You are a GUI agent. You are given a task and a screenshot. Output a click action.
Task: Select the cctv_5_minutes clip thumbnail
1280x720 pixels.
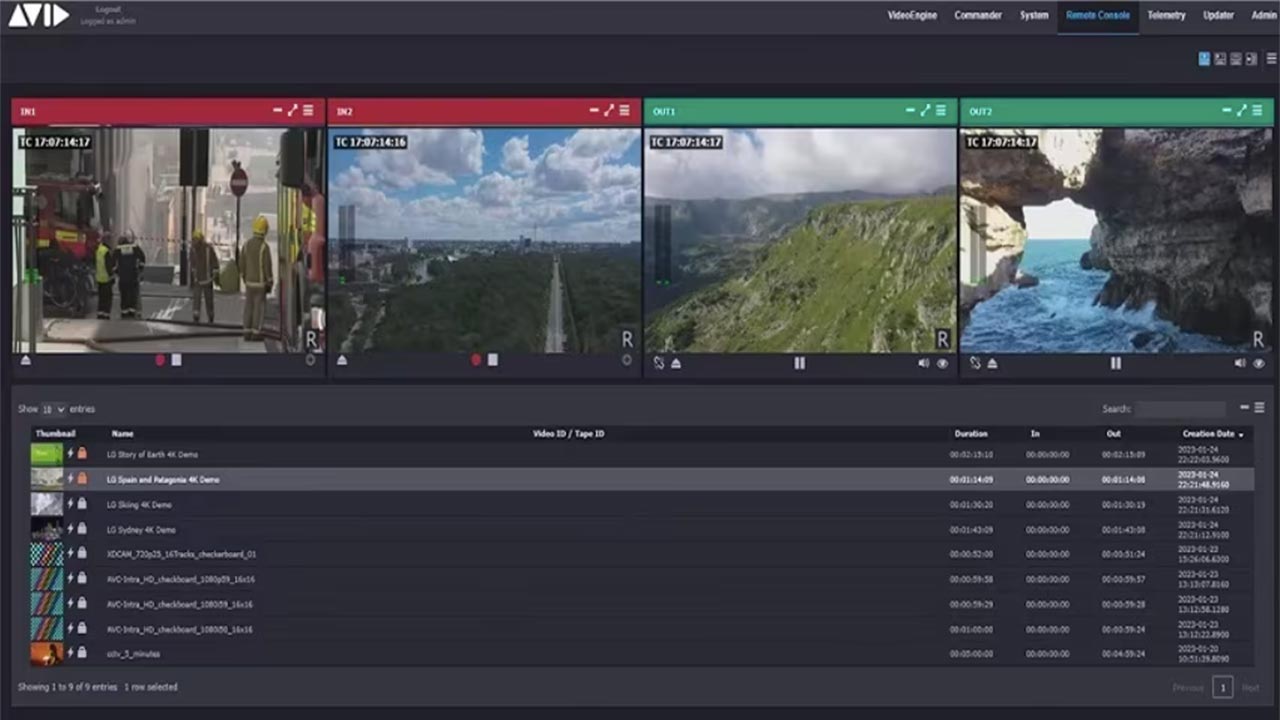coord(47,653)
